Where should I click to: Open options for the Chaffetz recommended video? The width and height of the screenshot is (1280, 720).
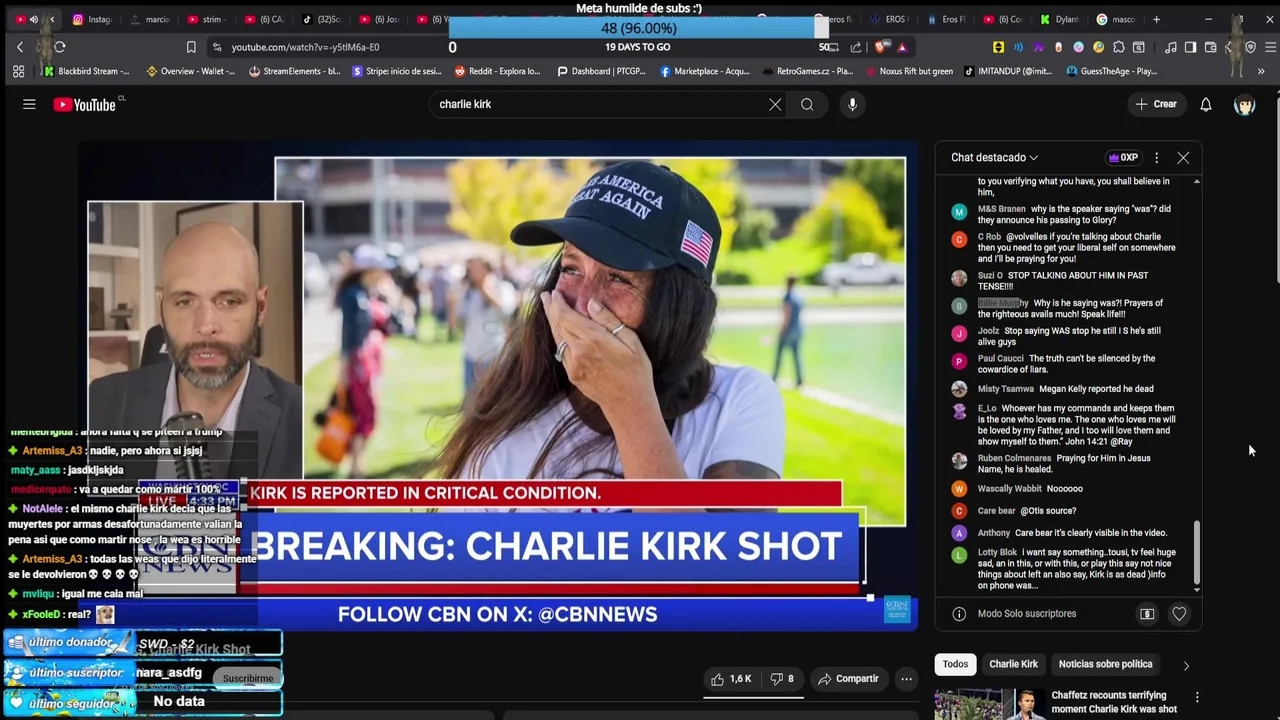[x=1197, y=697]
